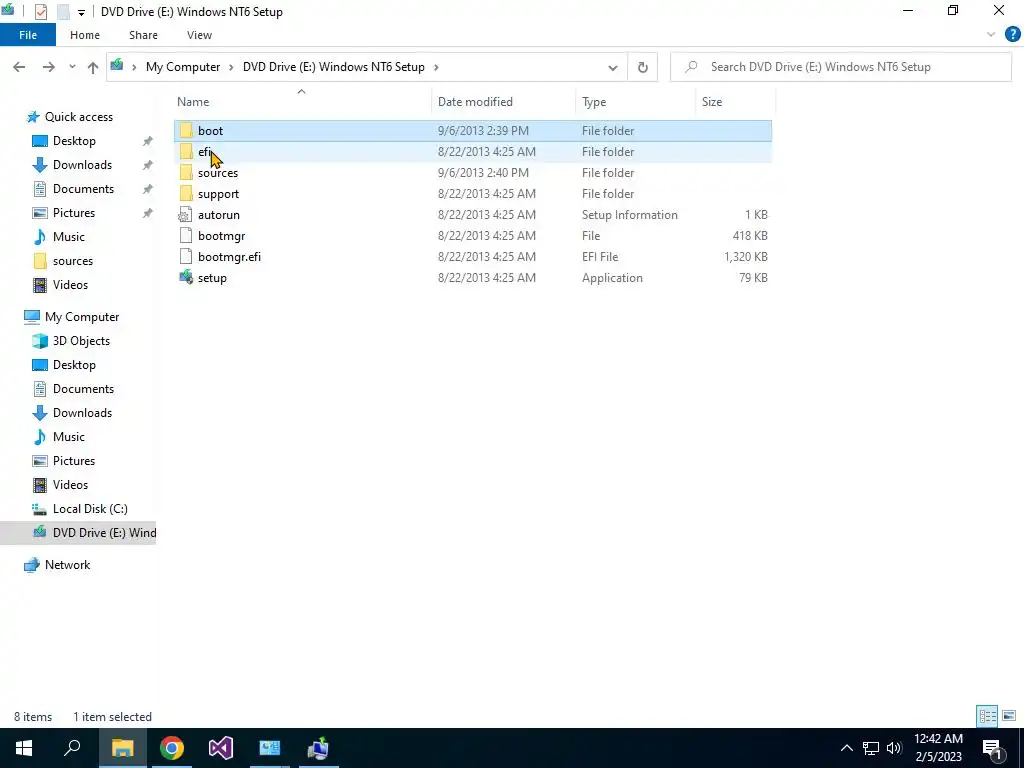This screenshot has height=768, width=1024.
Task: Go forward to next location
Action: point(48,67)
